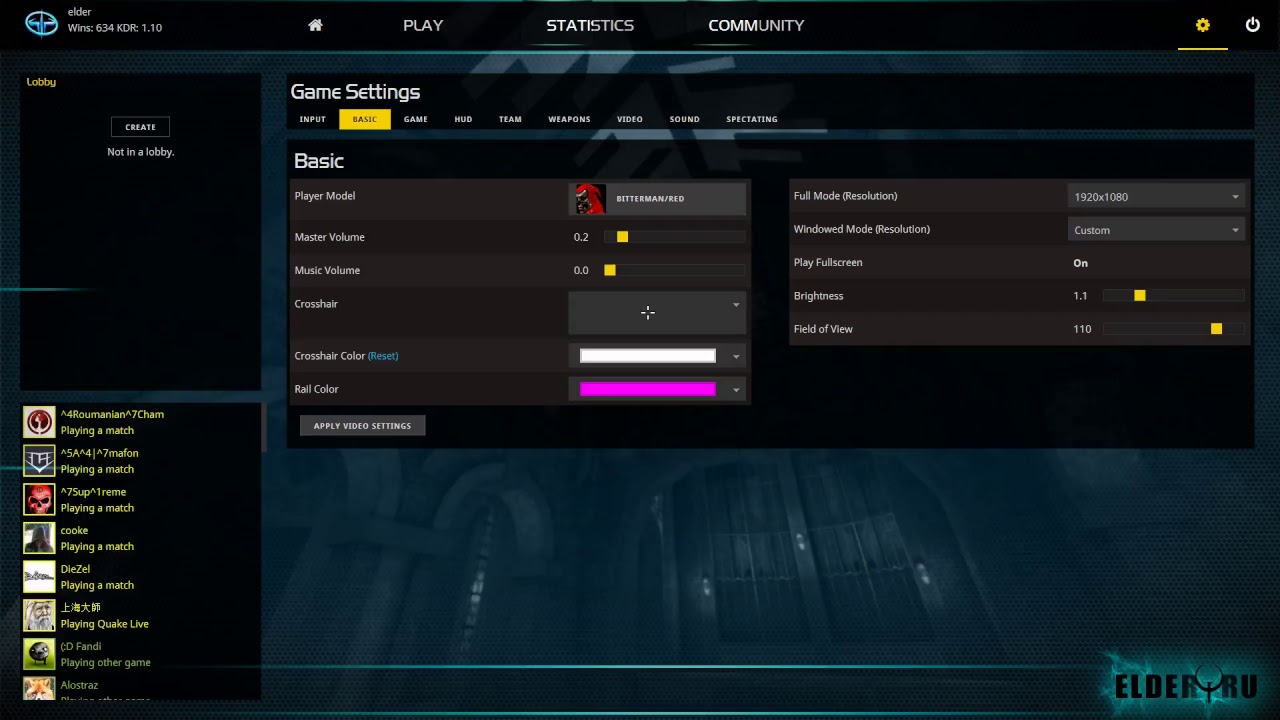
Task: Adjust the Music Volume slider
Action: [675, 270]
